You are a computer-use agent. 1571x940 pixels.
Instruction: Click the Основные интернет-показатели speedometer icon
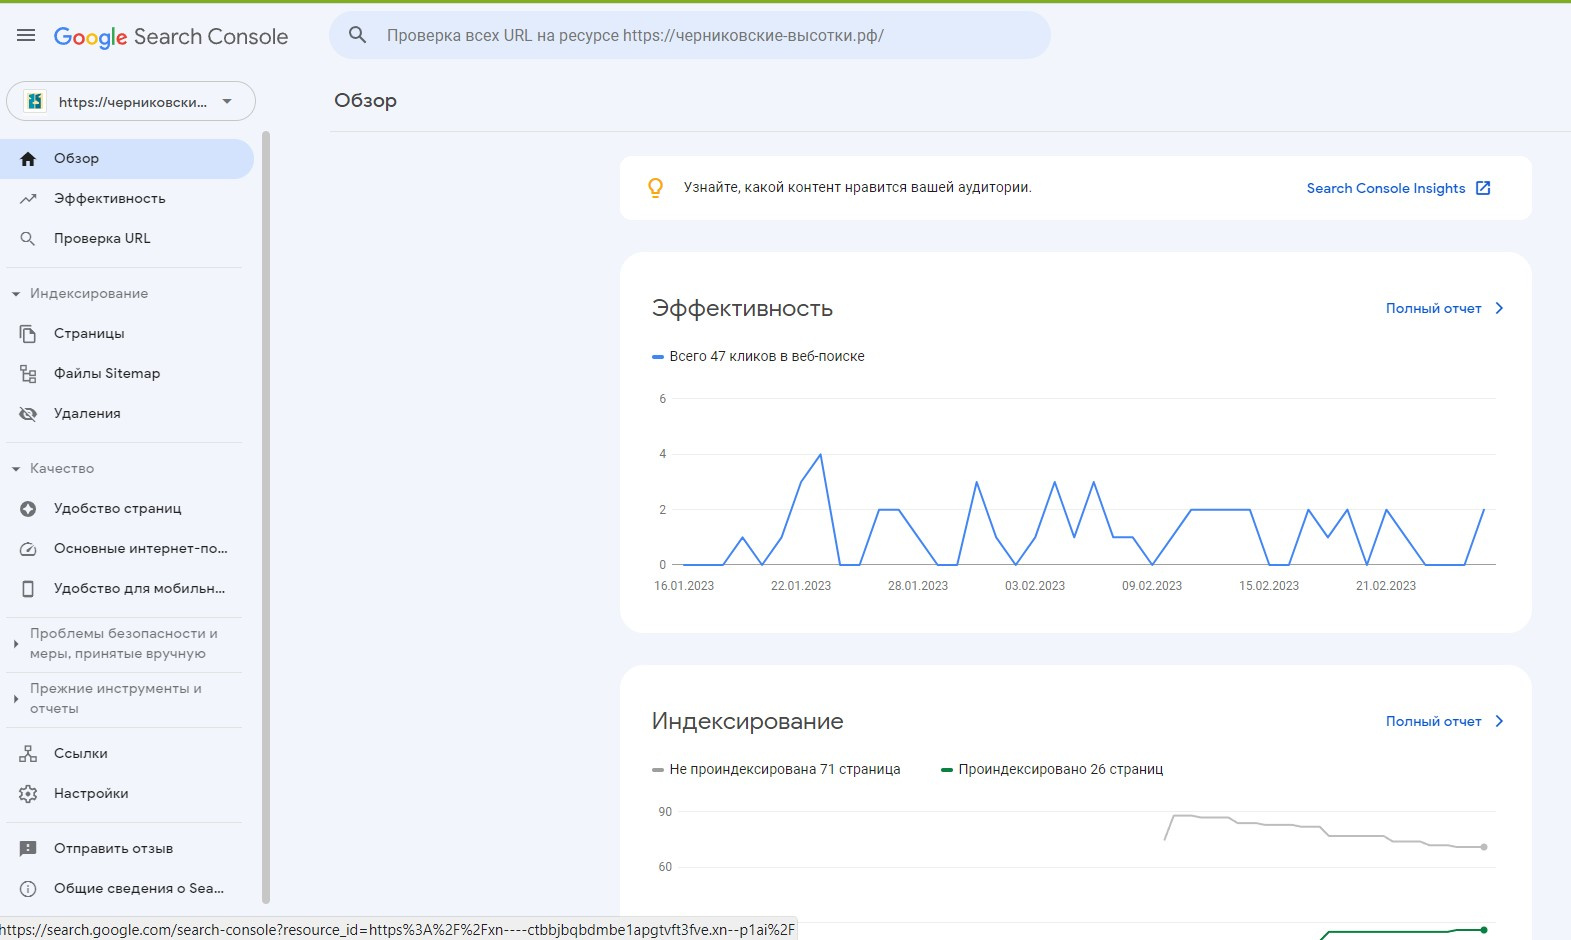click(x=28, y=549)
